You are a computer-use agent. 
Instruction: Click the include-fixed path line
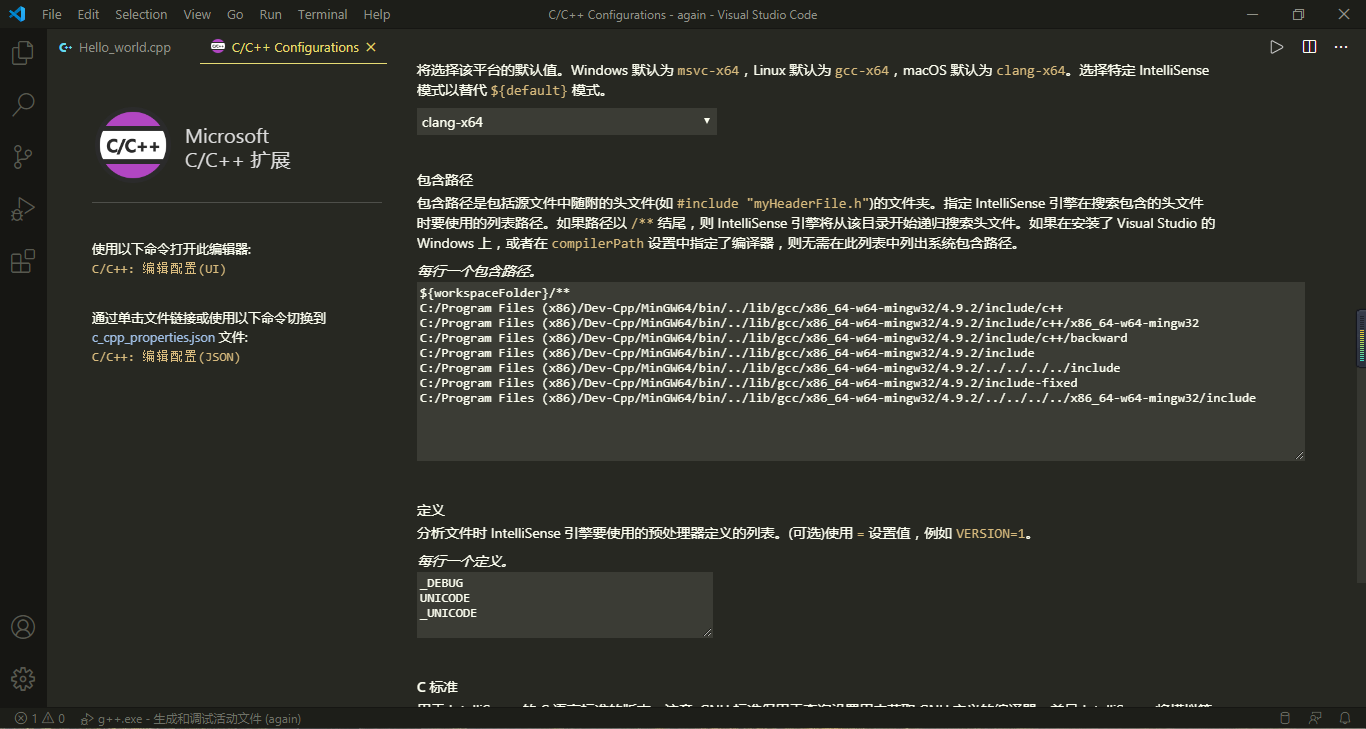tap(748, 383)
